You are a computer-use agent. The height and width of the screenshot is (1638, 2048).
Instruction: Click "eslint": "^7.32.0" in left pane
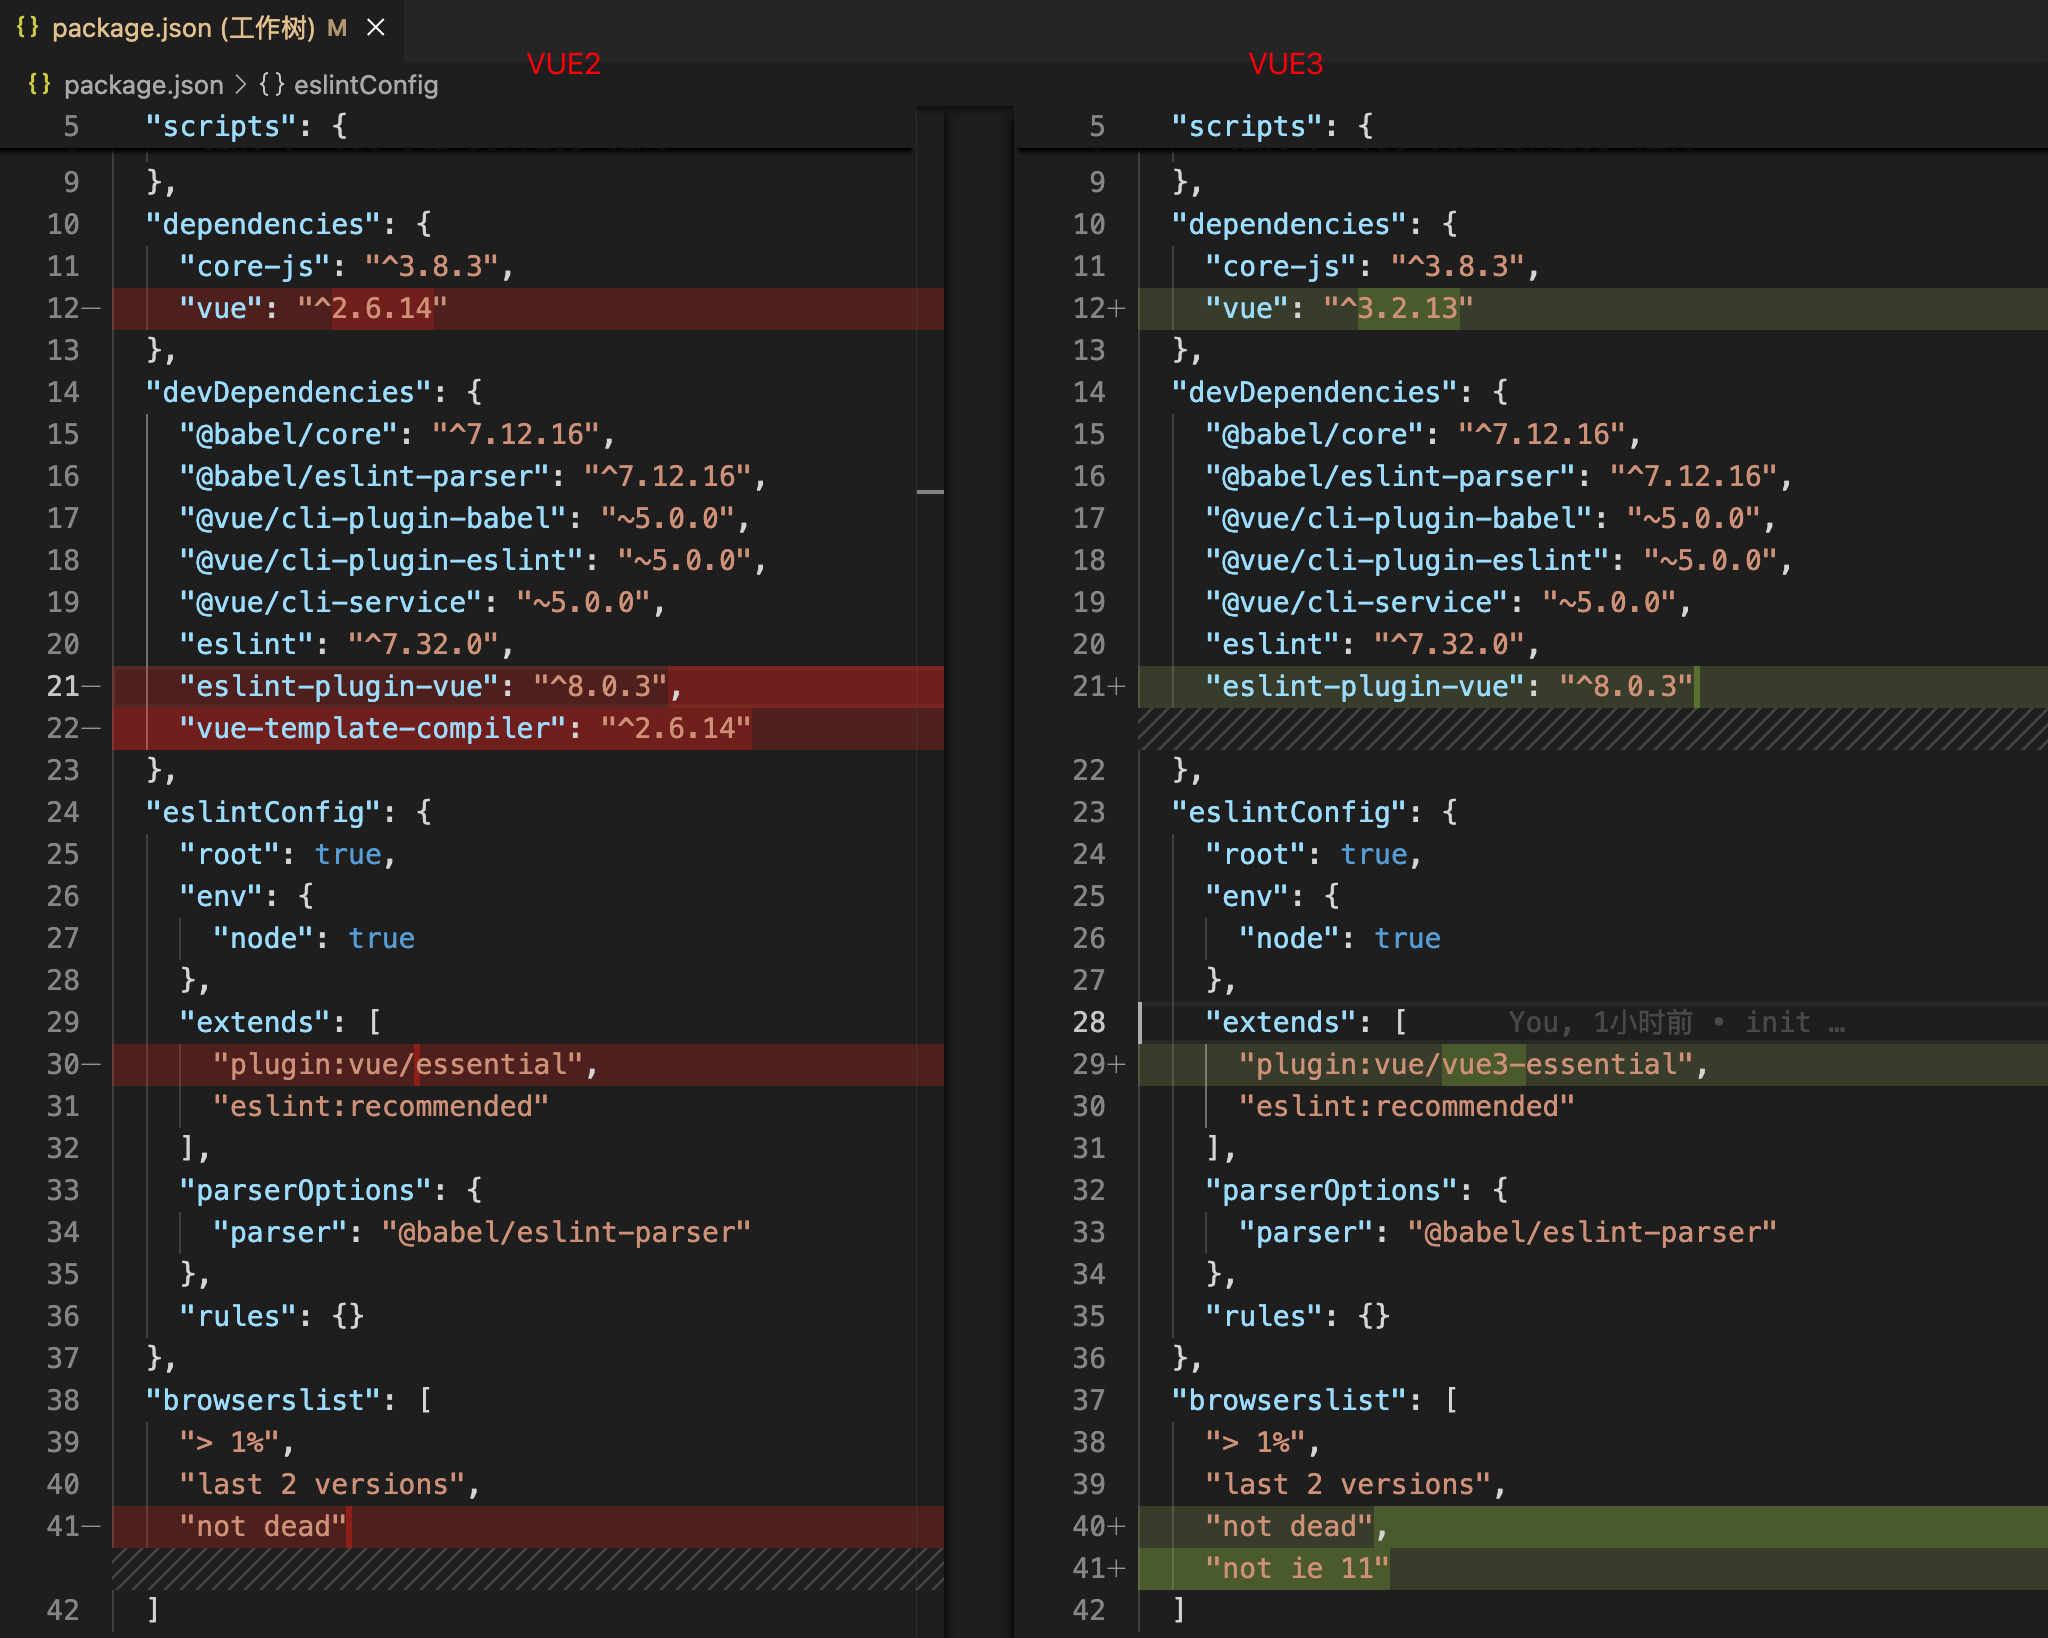pos(346,644)
